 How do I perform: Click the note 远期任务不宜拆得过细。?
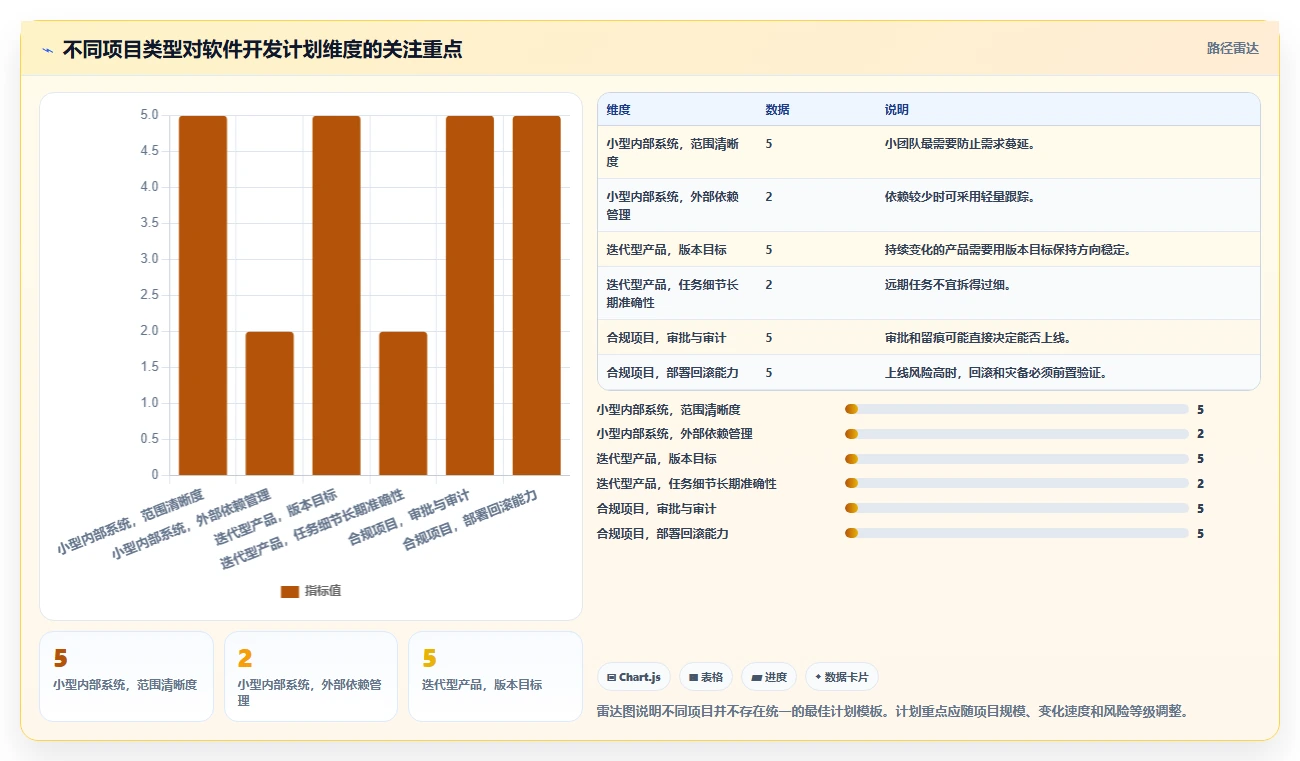pyautogui.click(x=948, y=285)
